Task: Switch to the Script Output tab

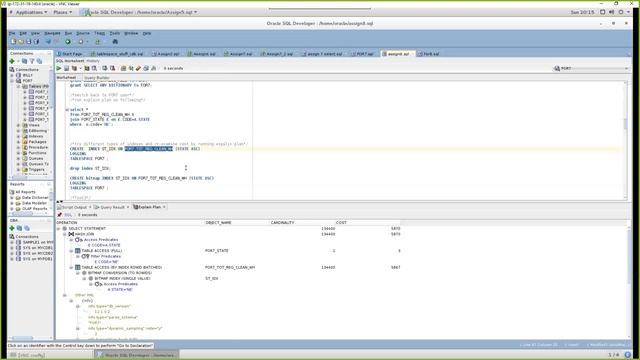Action: pyautogui.click(x=74, y=207)
